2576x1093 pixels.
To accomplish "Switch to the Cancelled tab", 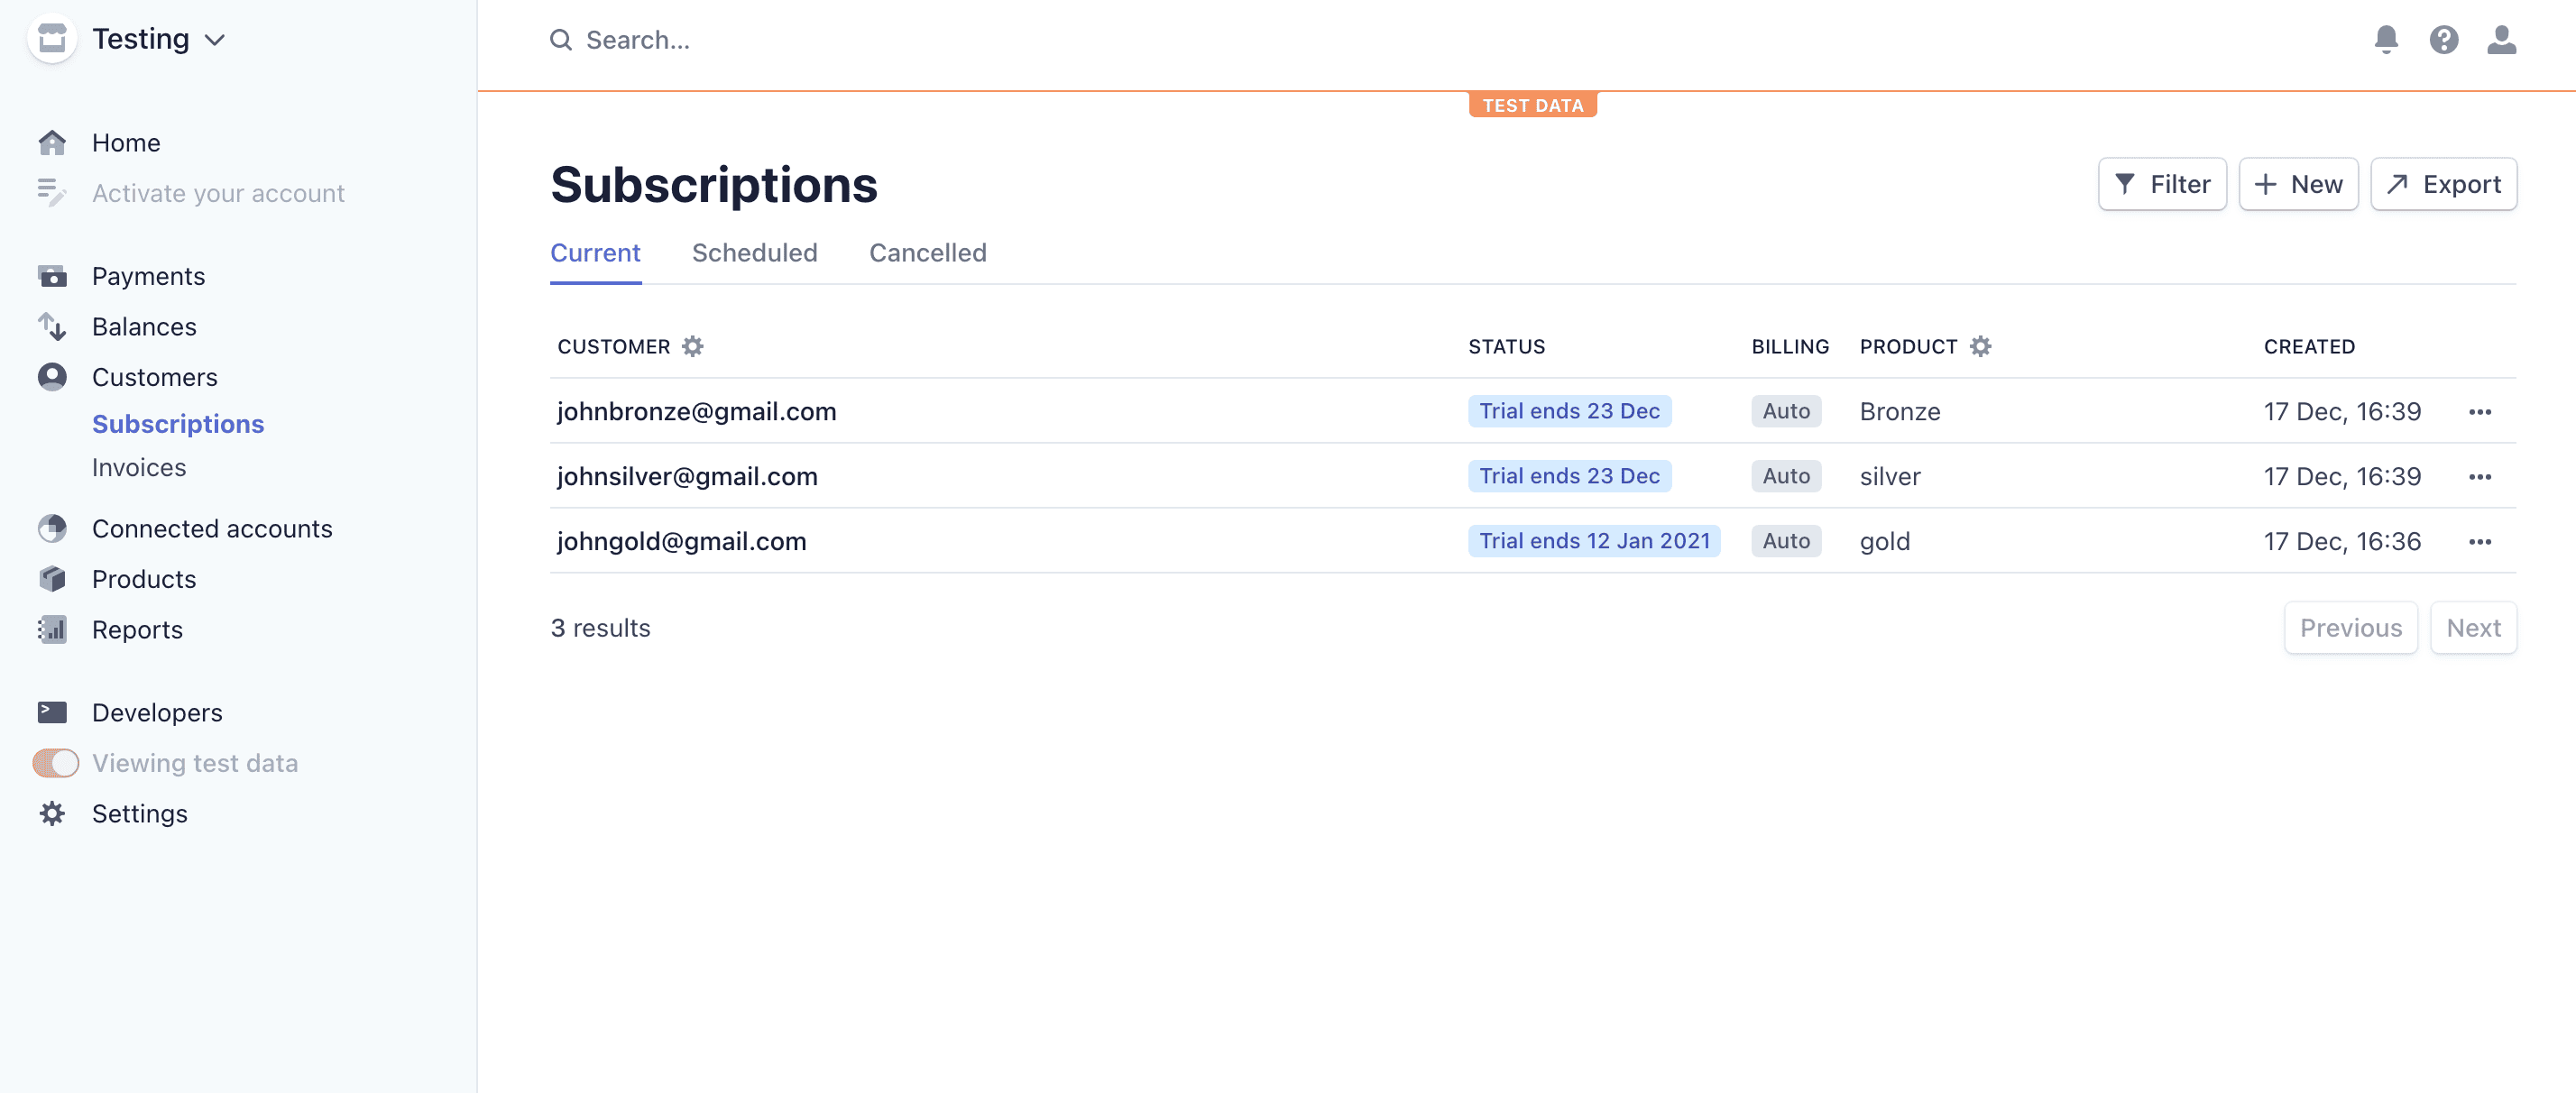I will [927, 253].
